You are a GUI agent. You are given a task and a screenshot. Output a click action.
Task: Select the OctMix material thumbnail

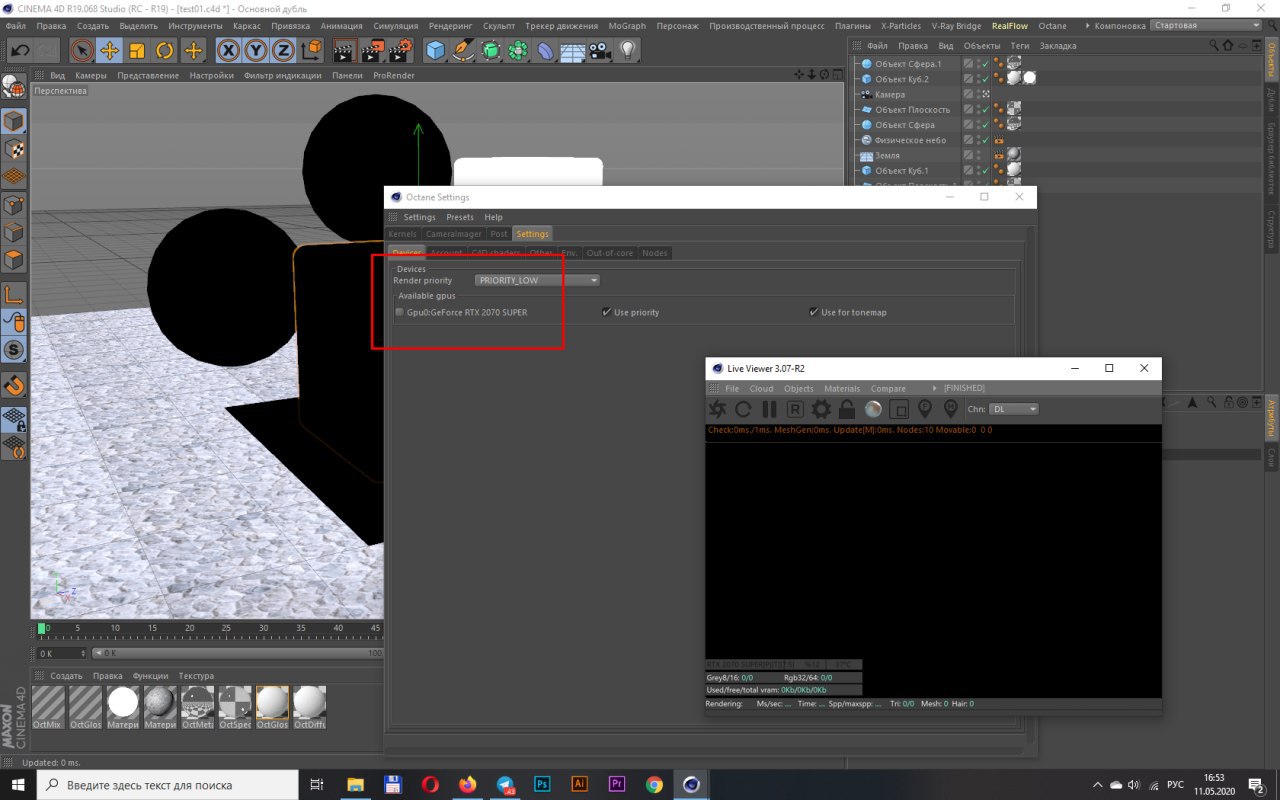click(48, 707)
